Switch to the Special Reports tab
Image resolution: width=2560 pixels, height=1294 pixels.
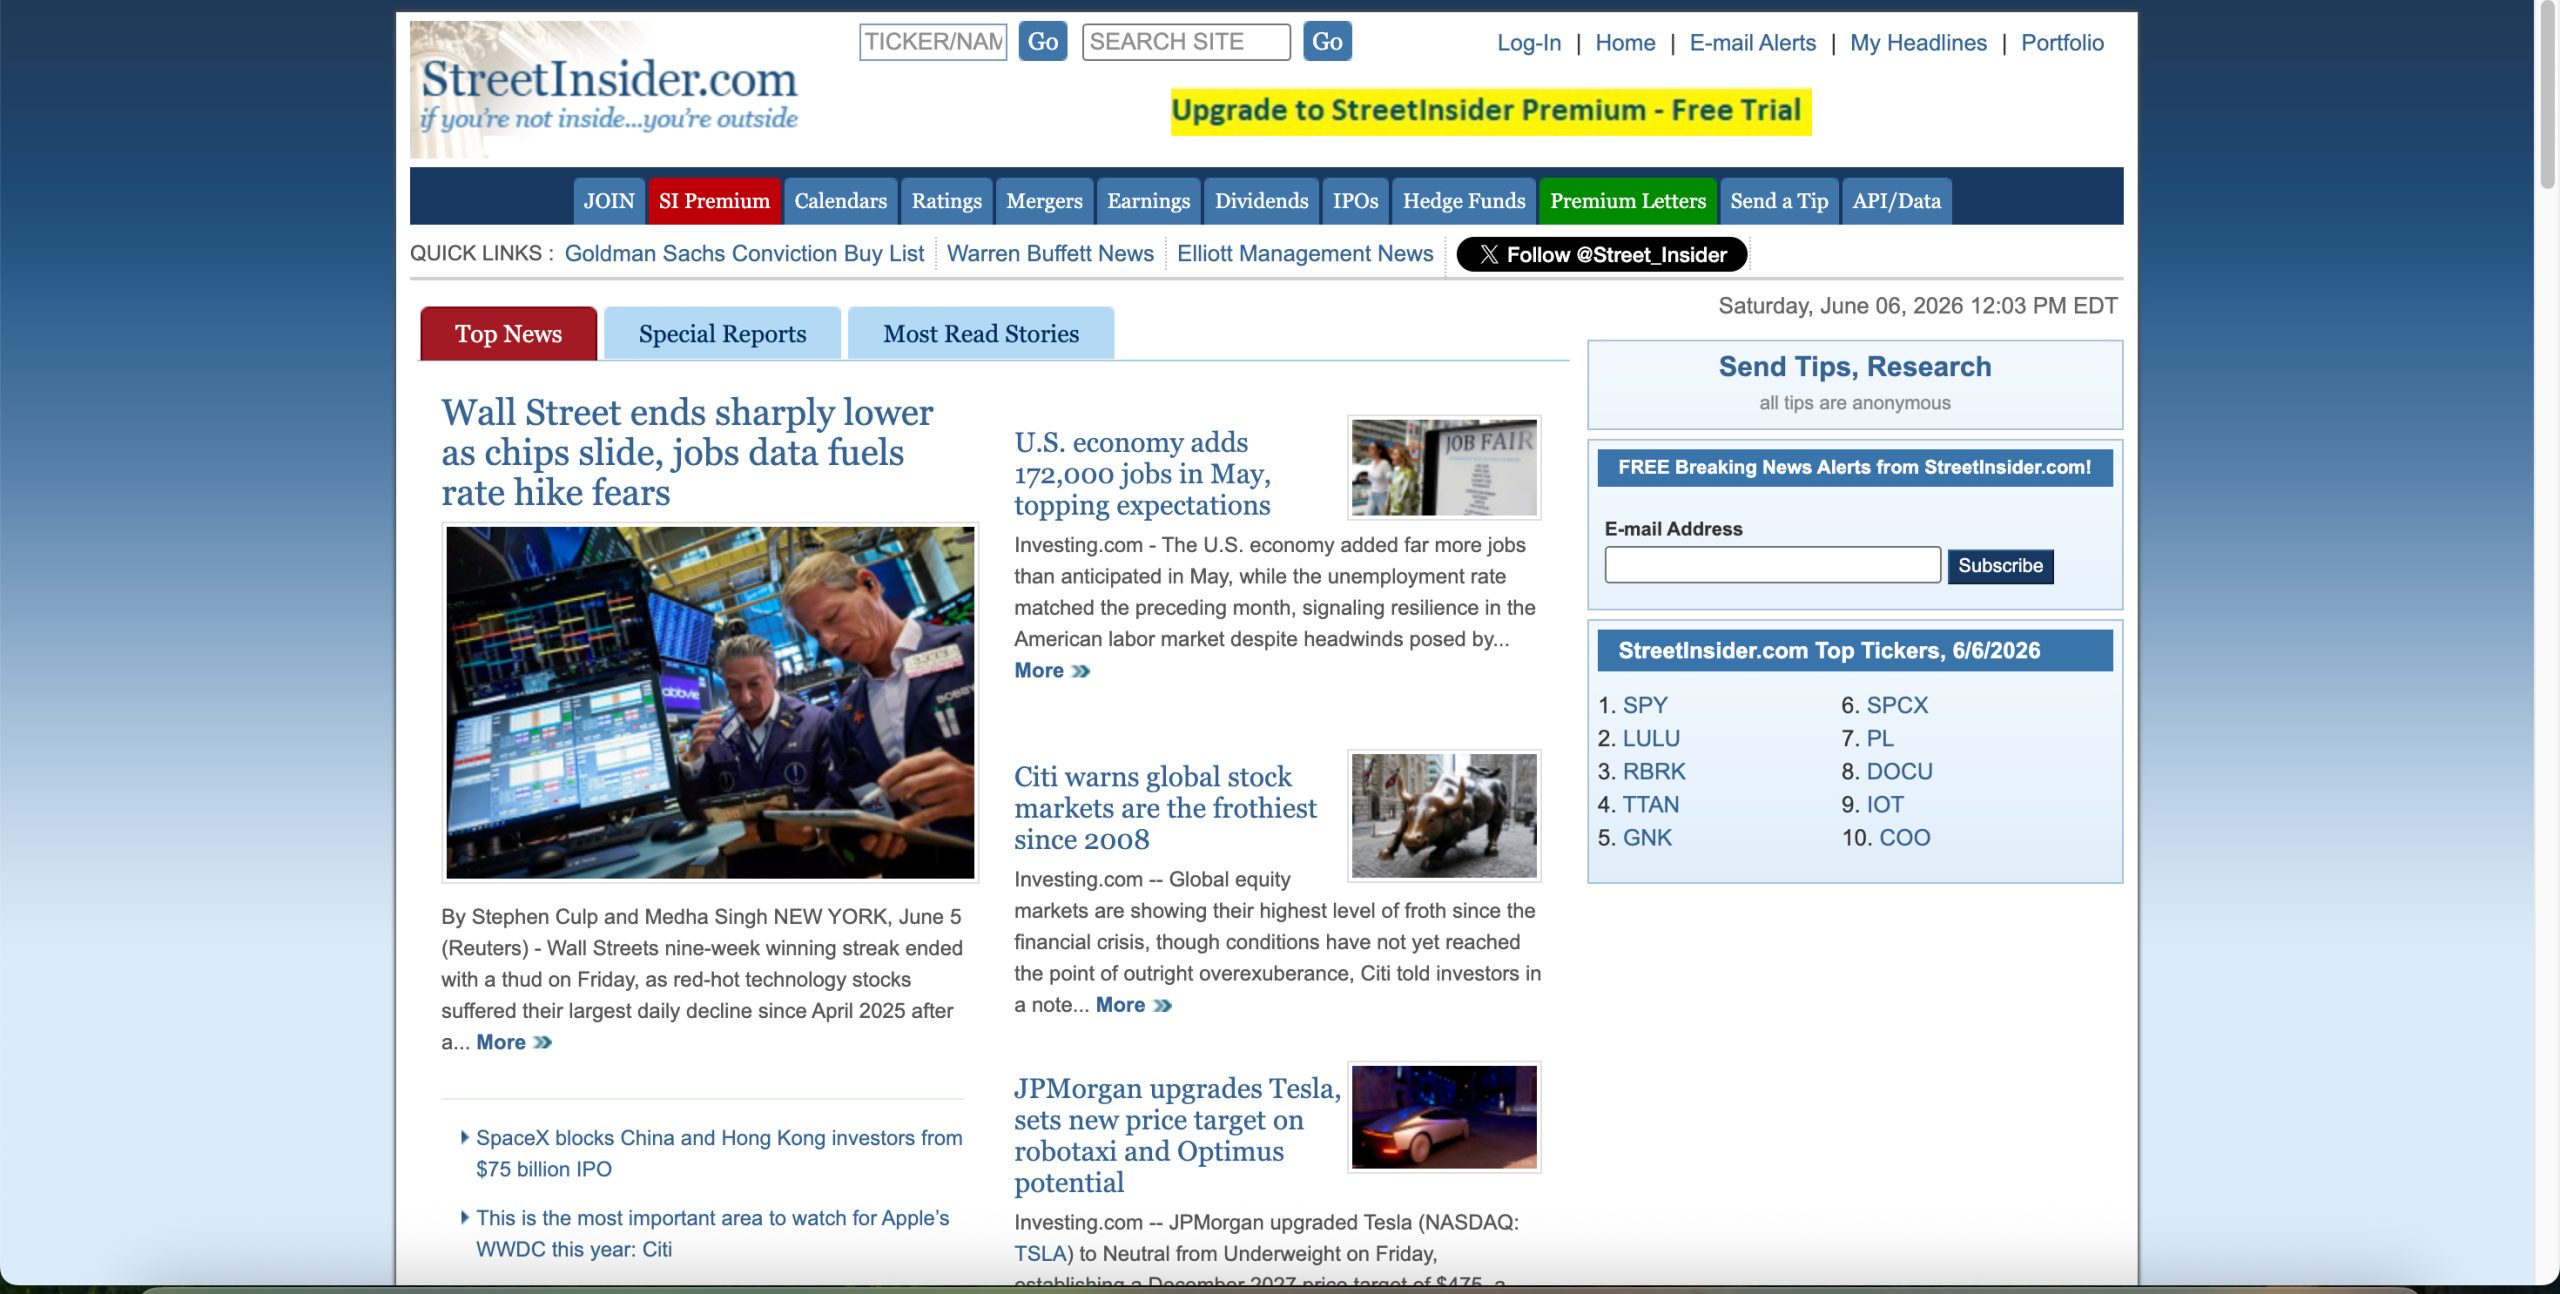(722, 334)
